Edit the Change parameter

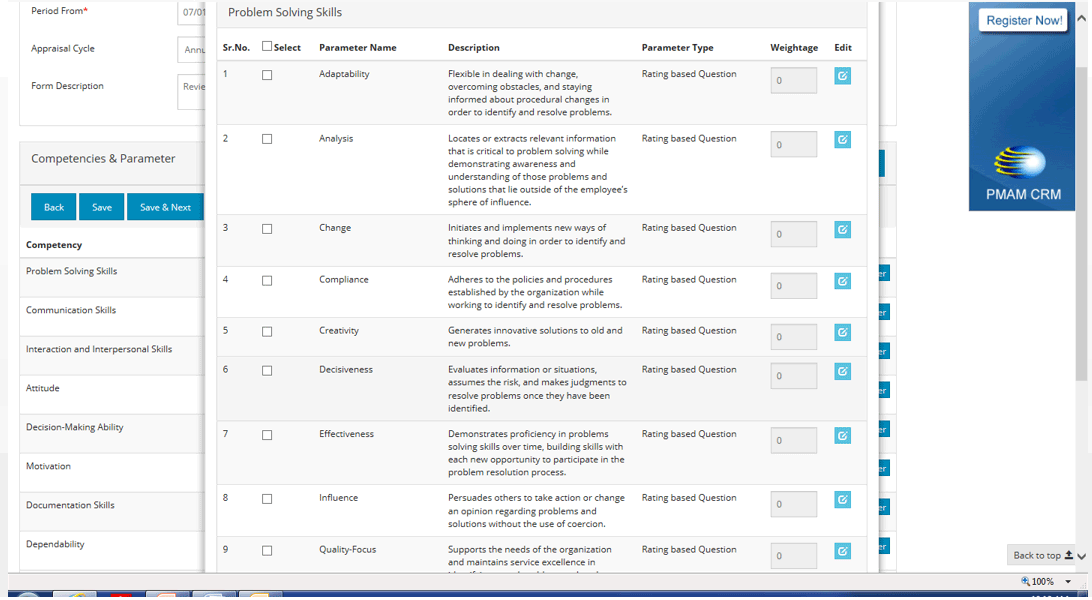pos(842,230)
